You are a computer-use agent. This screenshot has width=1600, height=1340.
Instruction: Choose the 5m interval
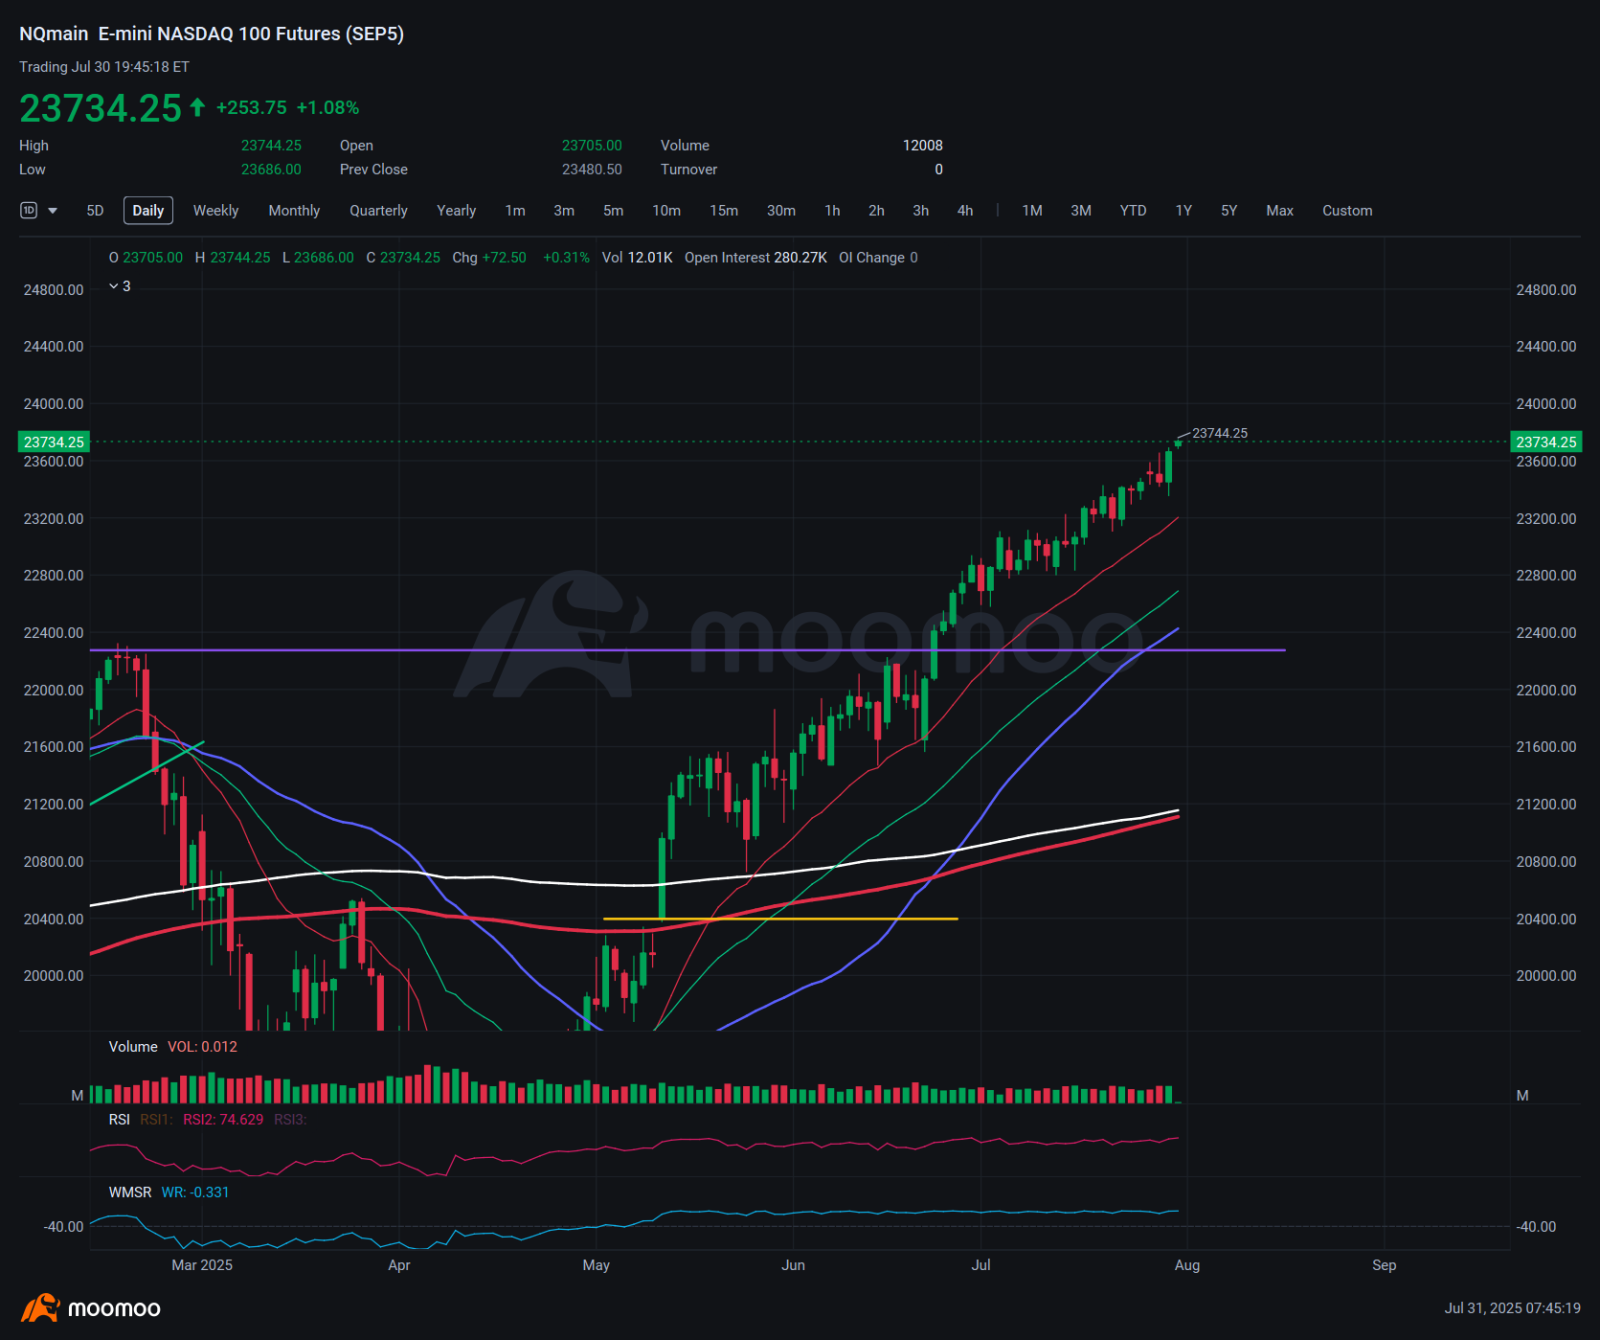pos(613,210)
